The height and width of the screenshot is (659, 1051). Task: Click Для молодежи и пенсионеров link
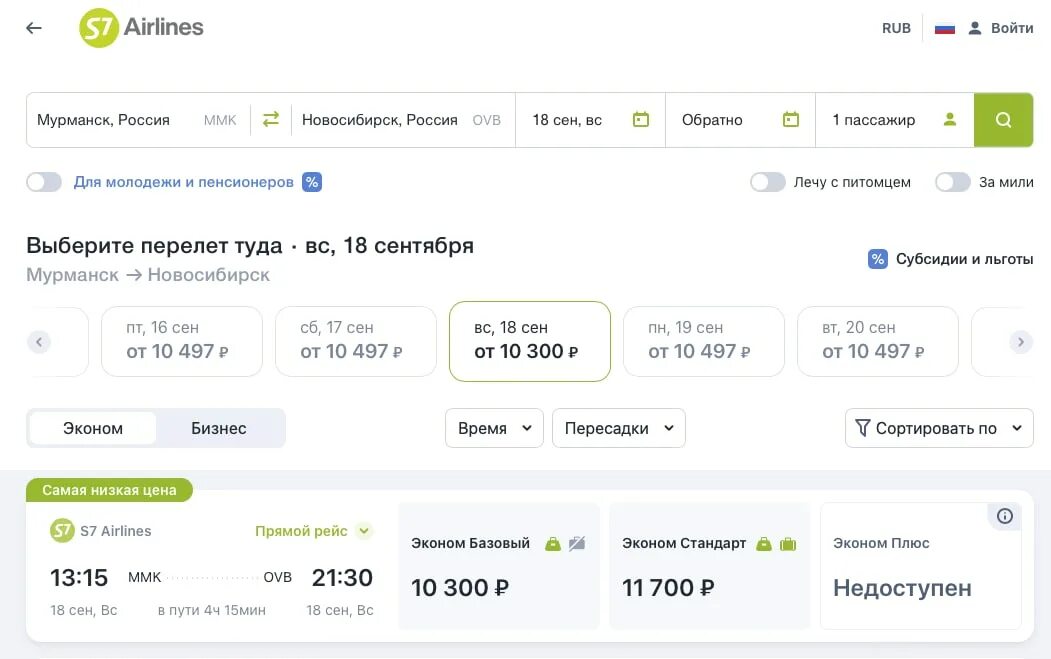pos(184,182)
